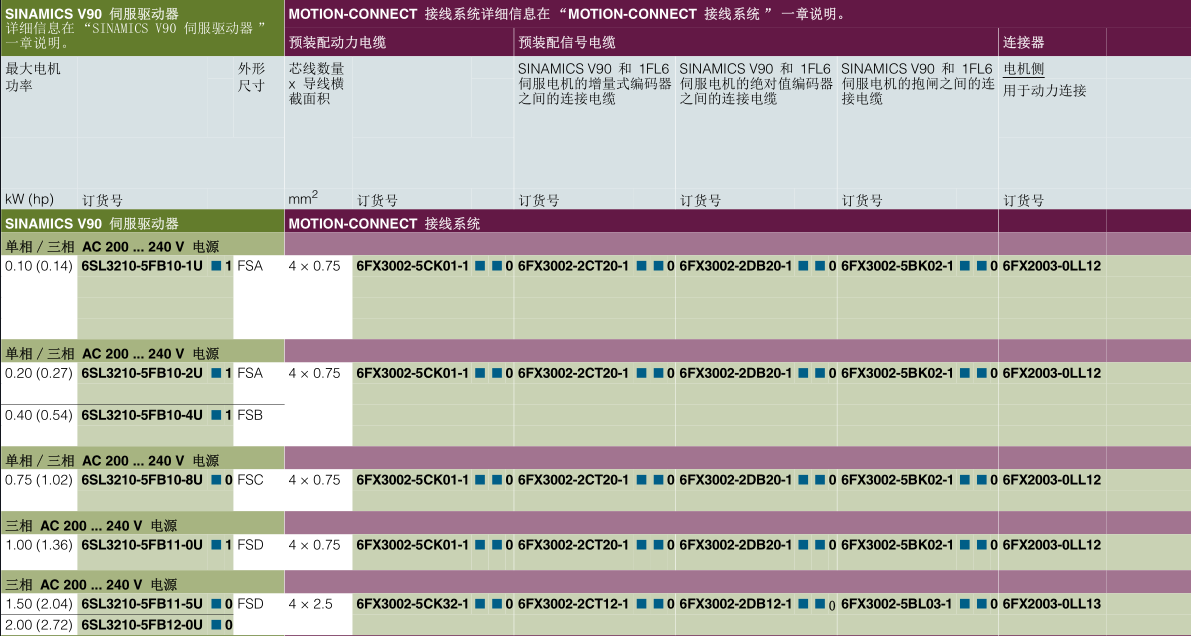Click the FSB frame size cell
Image resolution: width=1191 pixels, height=636 pixels.
pyautogui.click(x=250, y=415)
